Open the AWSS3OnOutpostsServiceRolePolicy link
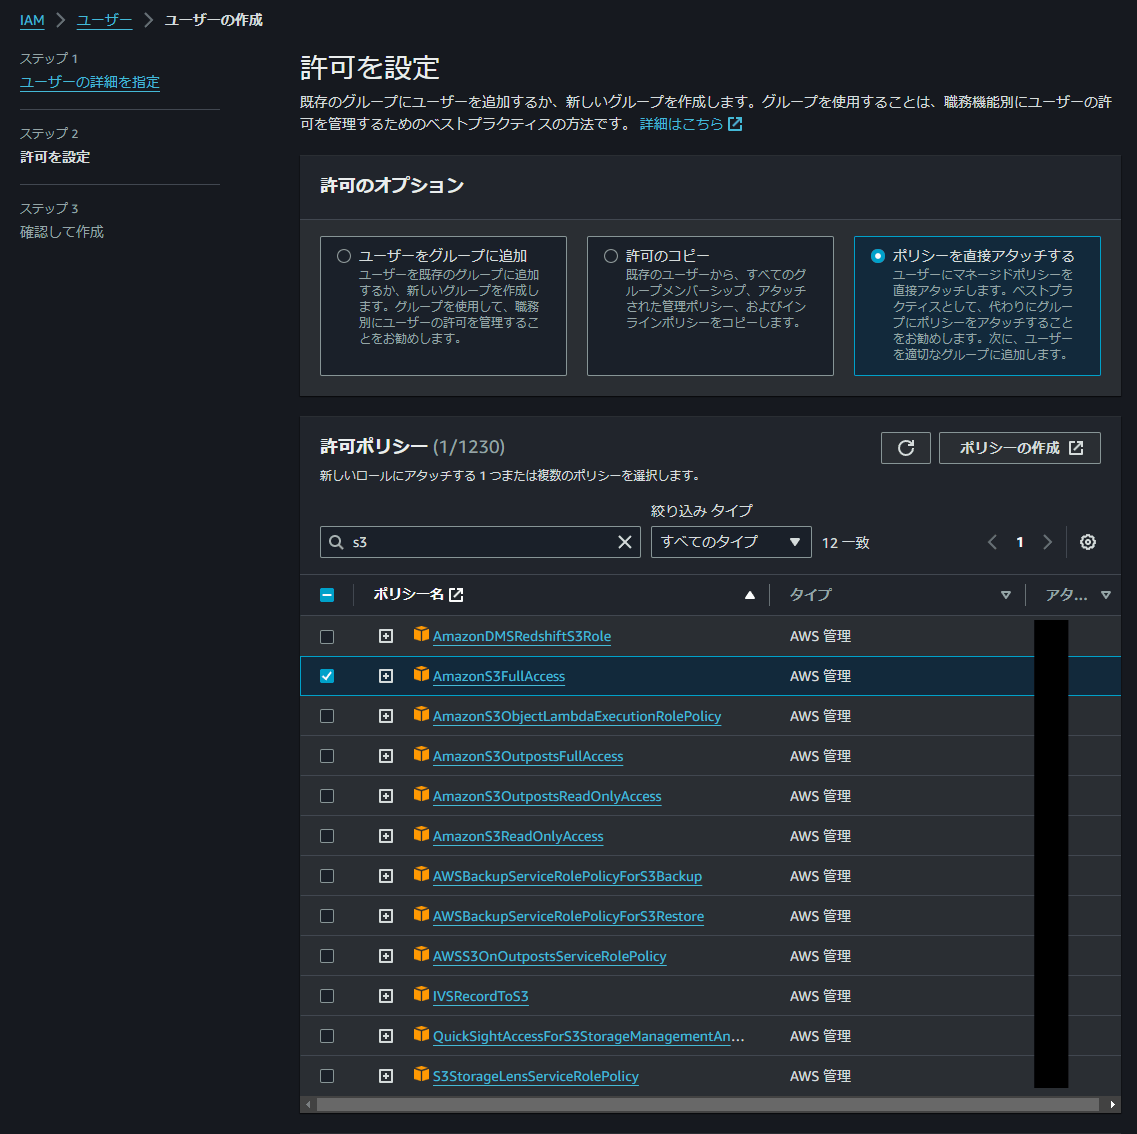1137x1134 pixels. pos(550,956)
